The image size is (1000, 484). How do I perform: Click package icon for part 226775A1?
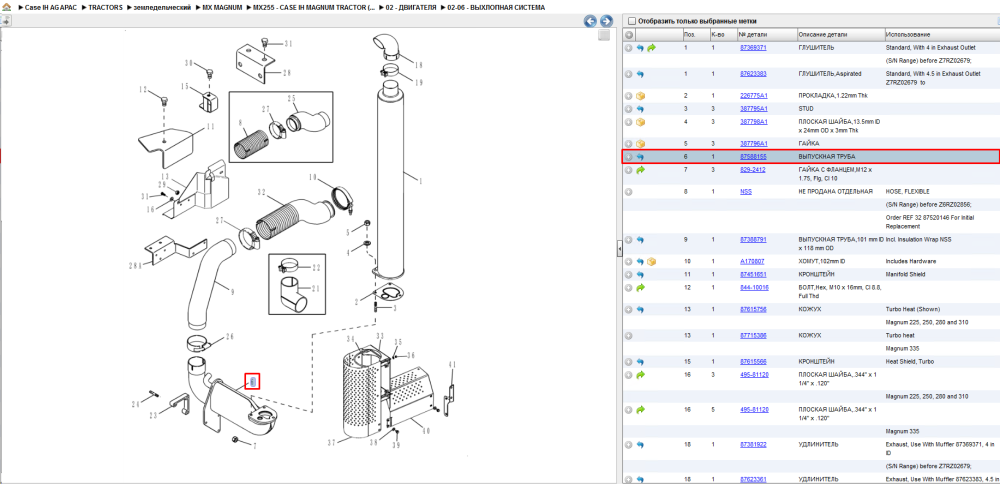click(x=641, y=96)
